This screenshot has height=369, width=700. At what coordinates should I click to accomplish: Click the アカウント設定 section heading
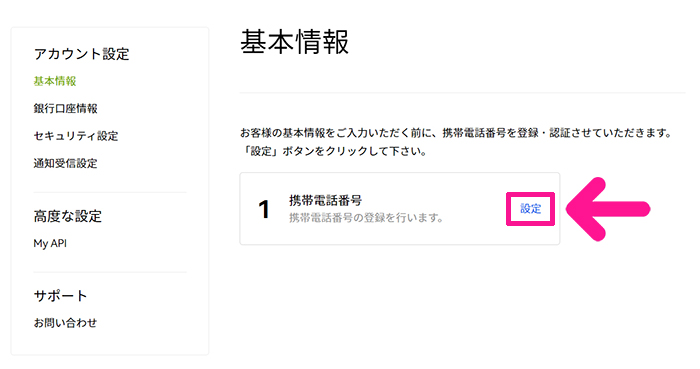(x=82, y=54)
